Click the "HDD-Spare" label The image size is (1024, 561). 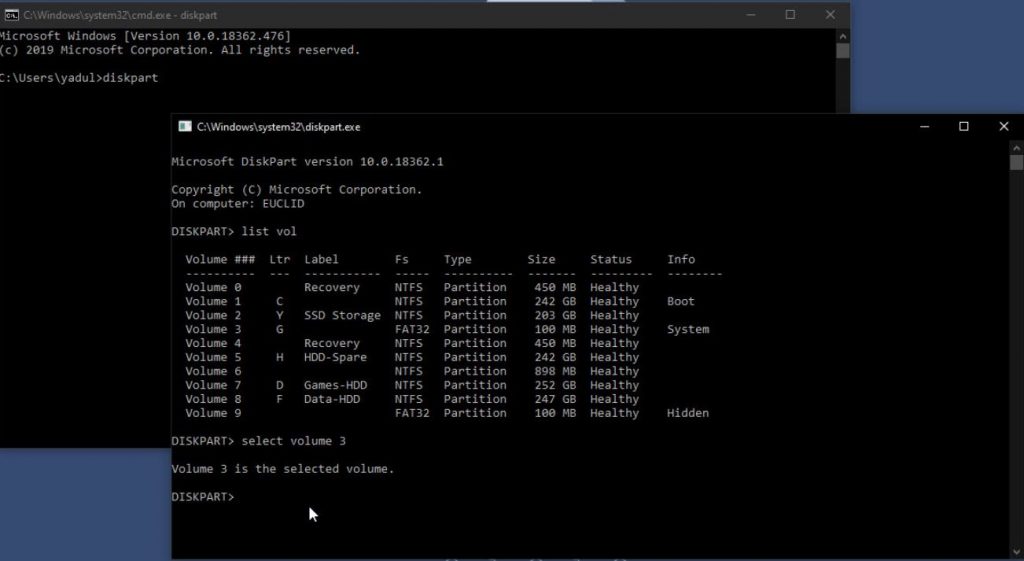335,357
